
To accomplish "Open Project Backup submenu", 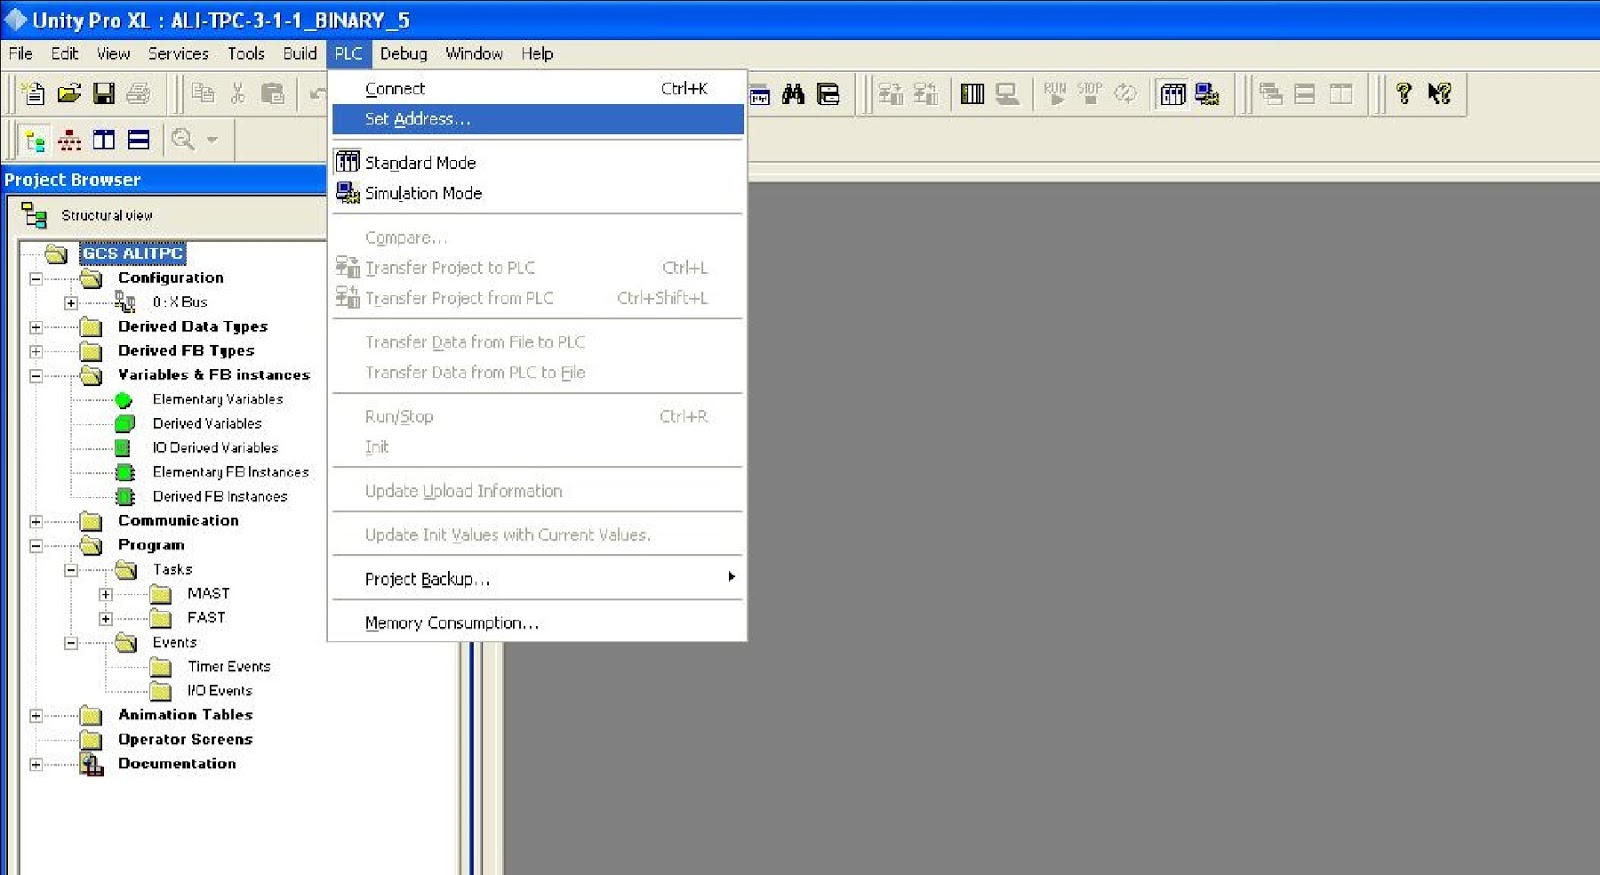I will click(x=538, y=579).
